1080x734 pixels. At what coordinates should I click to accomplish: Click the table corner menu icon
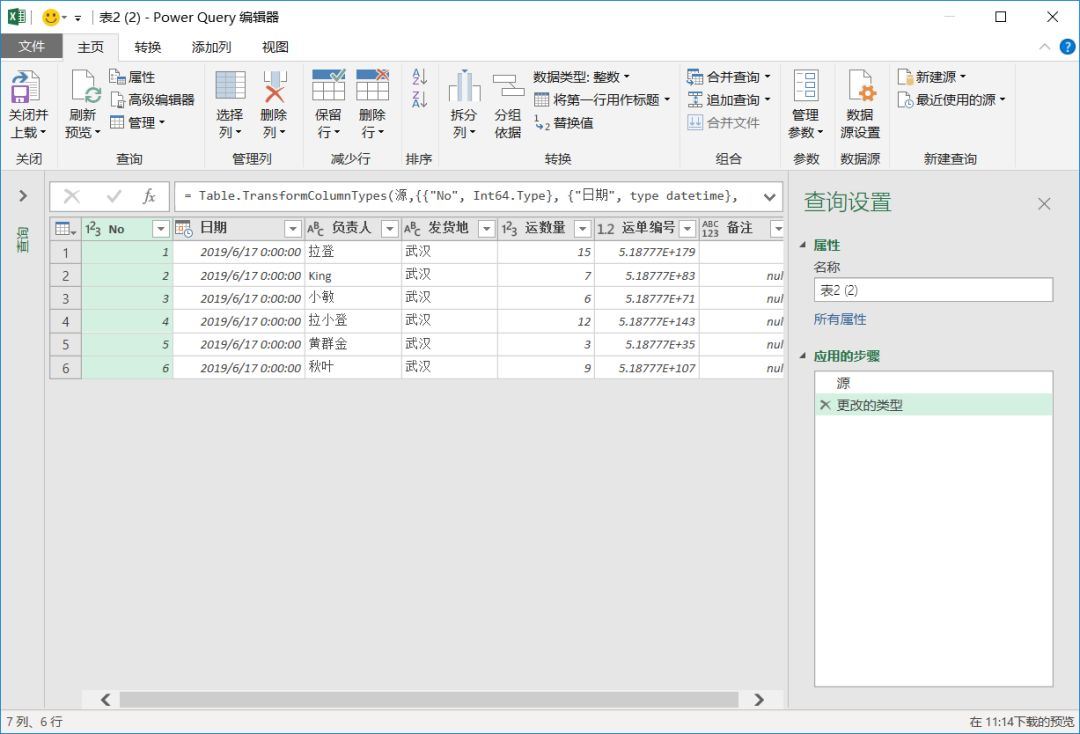[x=65, y=229]
